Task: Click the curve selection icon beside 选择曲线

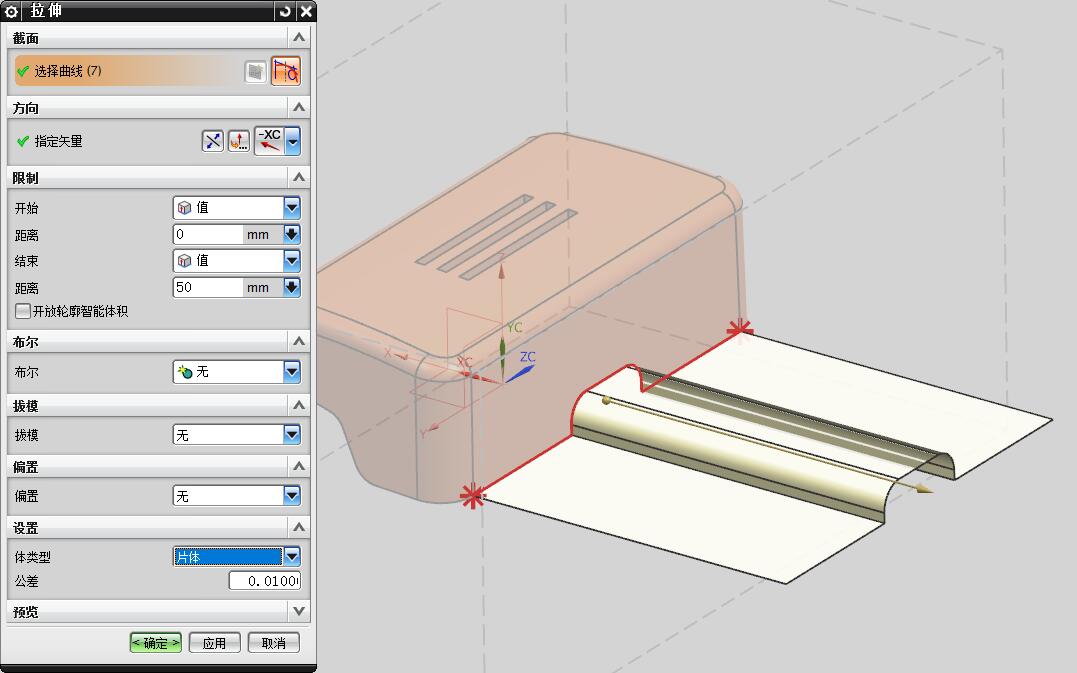Action: click(286, 72)
